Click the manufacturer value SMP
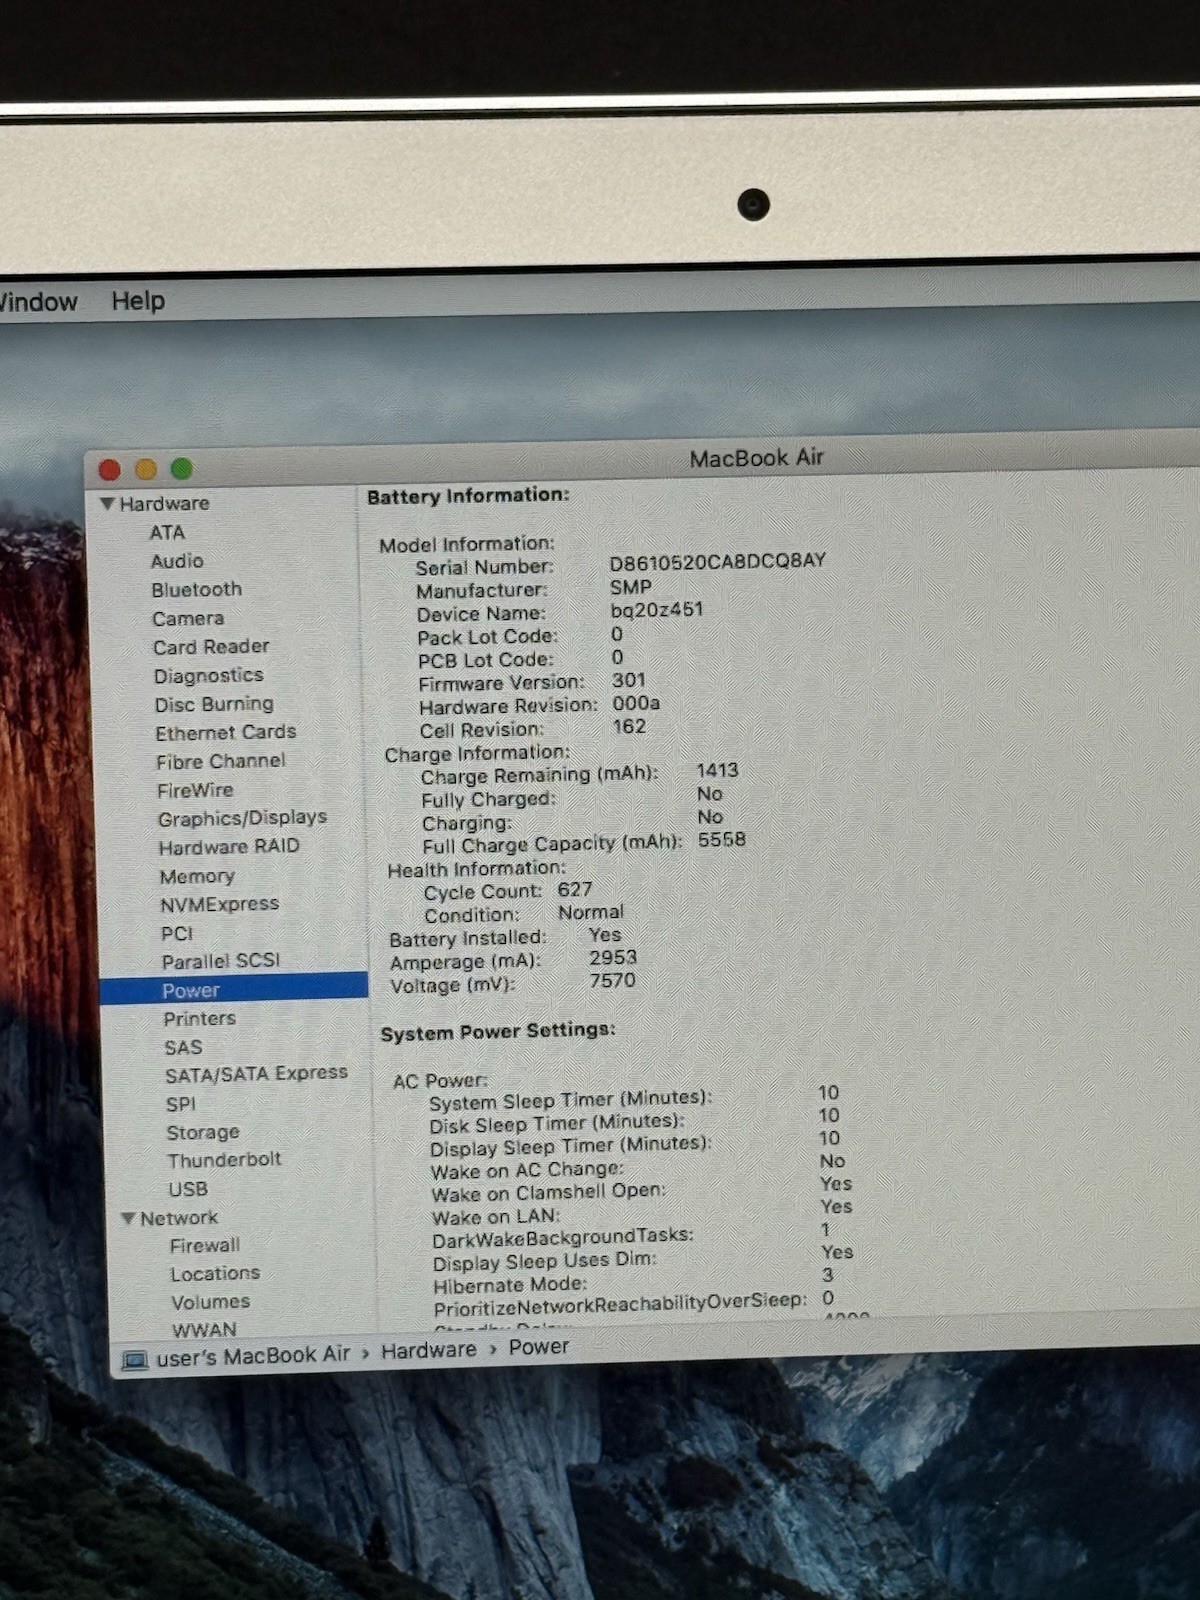1200x1600 pixels. pos(631,587)
